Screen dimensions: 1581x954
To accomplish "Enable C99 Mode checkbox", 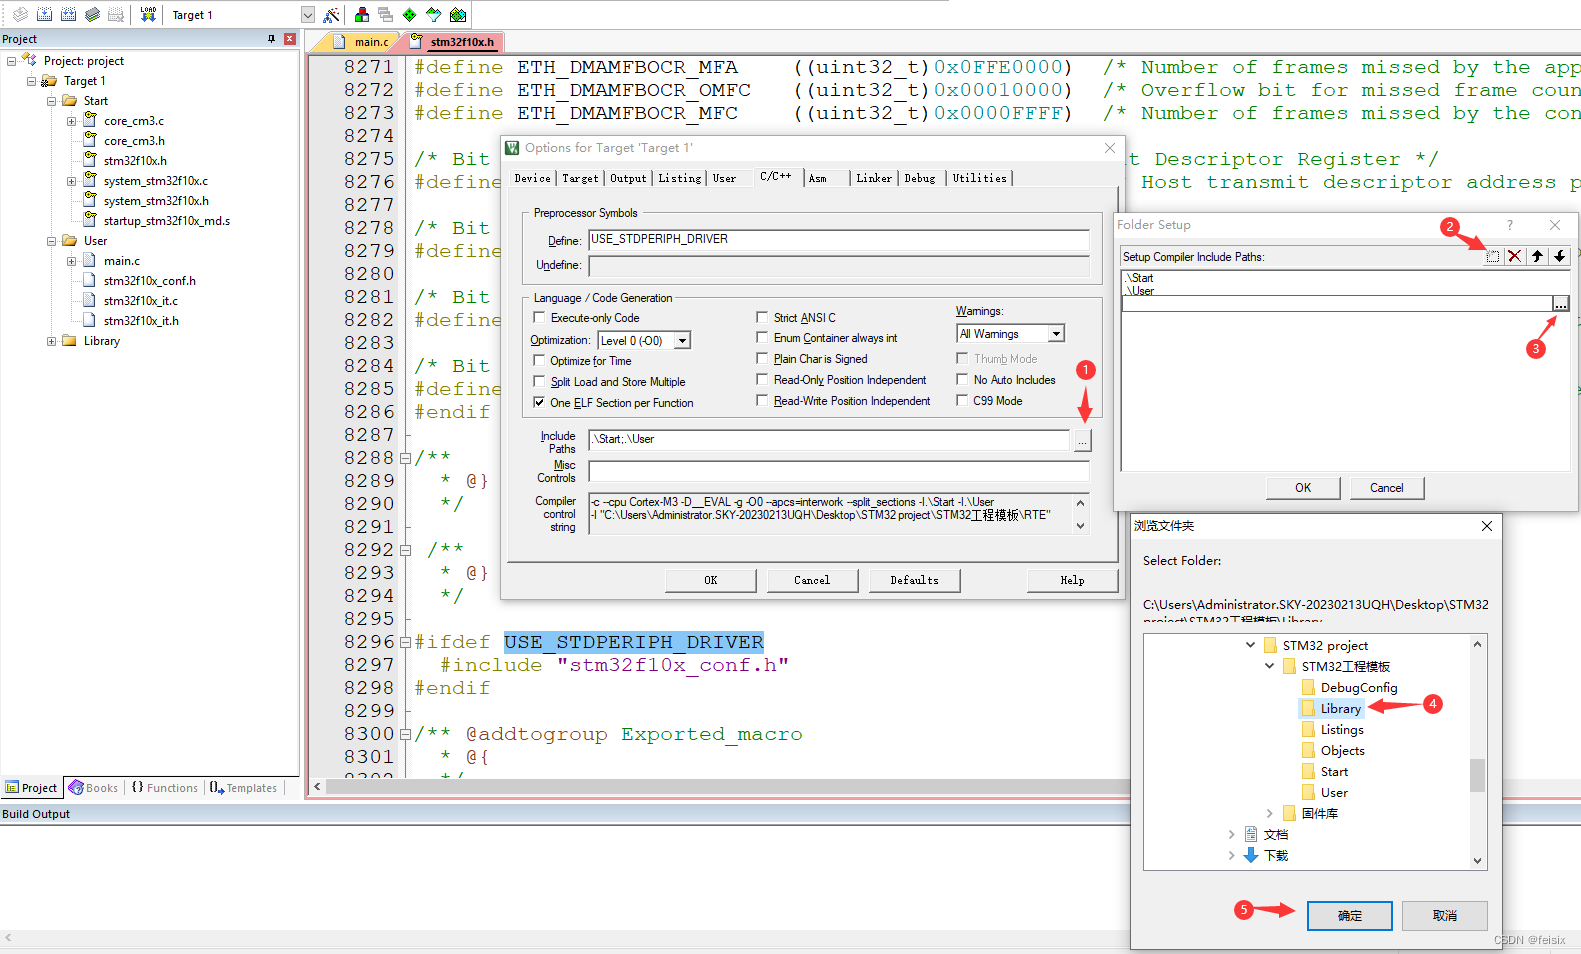I will [962, 400].
